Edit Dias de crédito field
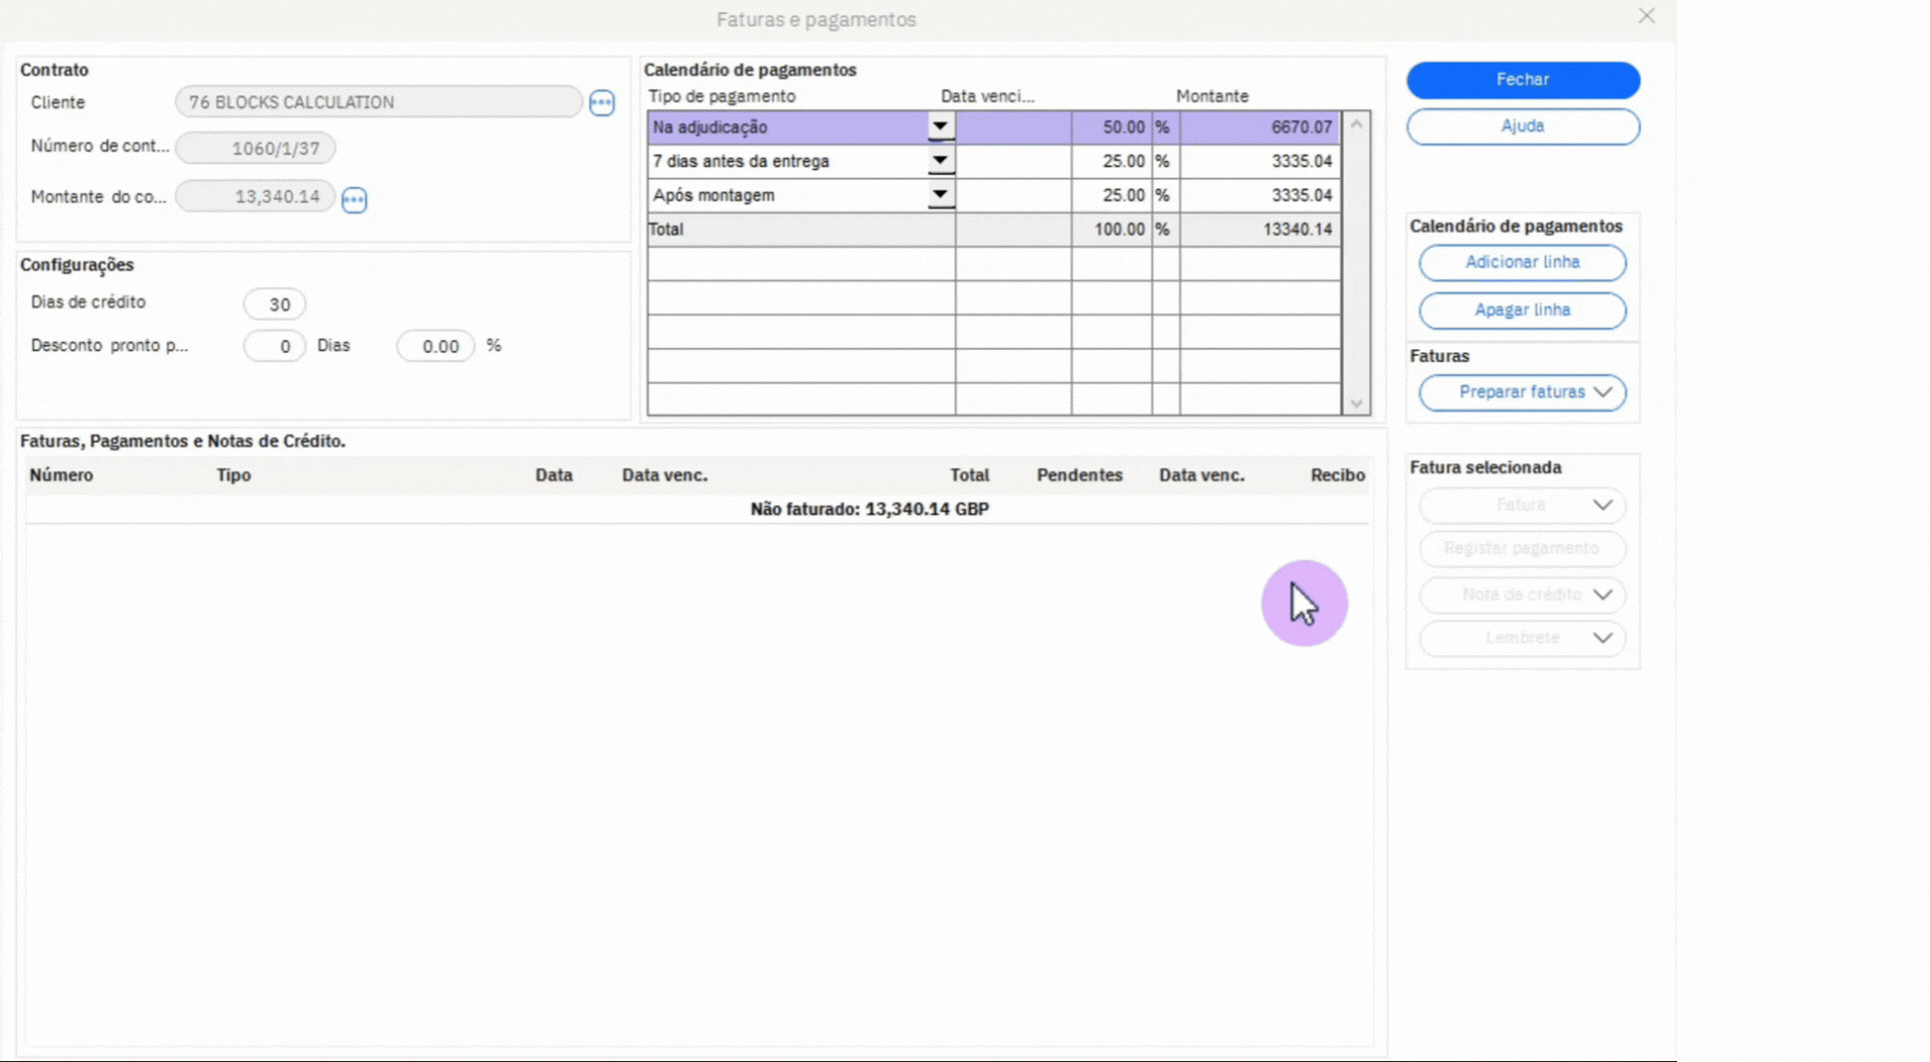This screenshot has height=1062, width=1930. click(x=275, y=304)
